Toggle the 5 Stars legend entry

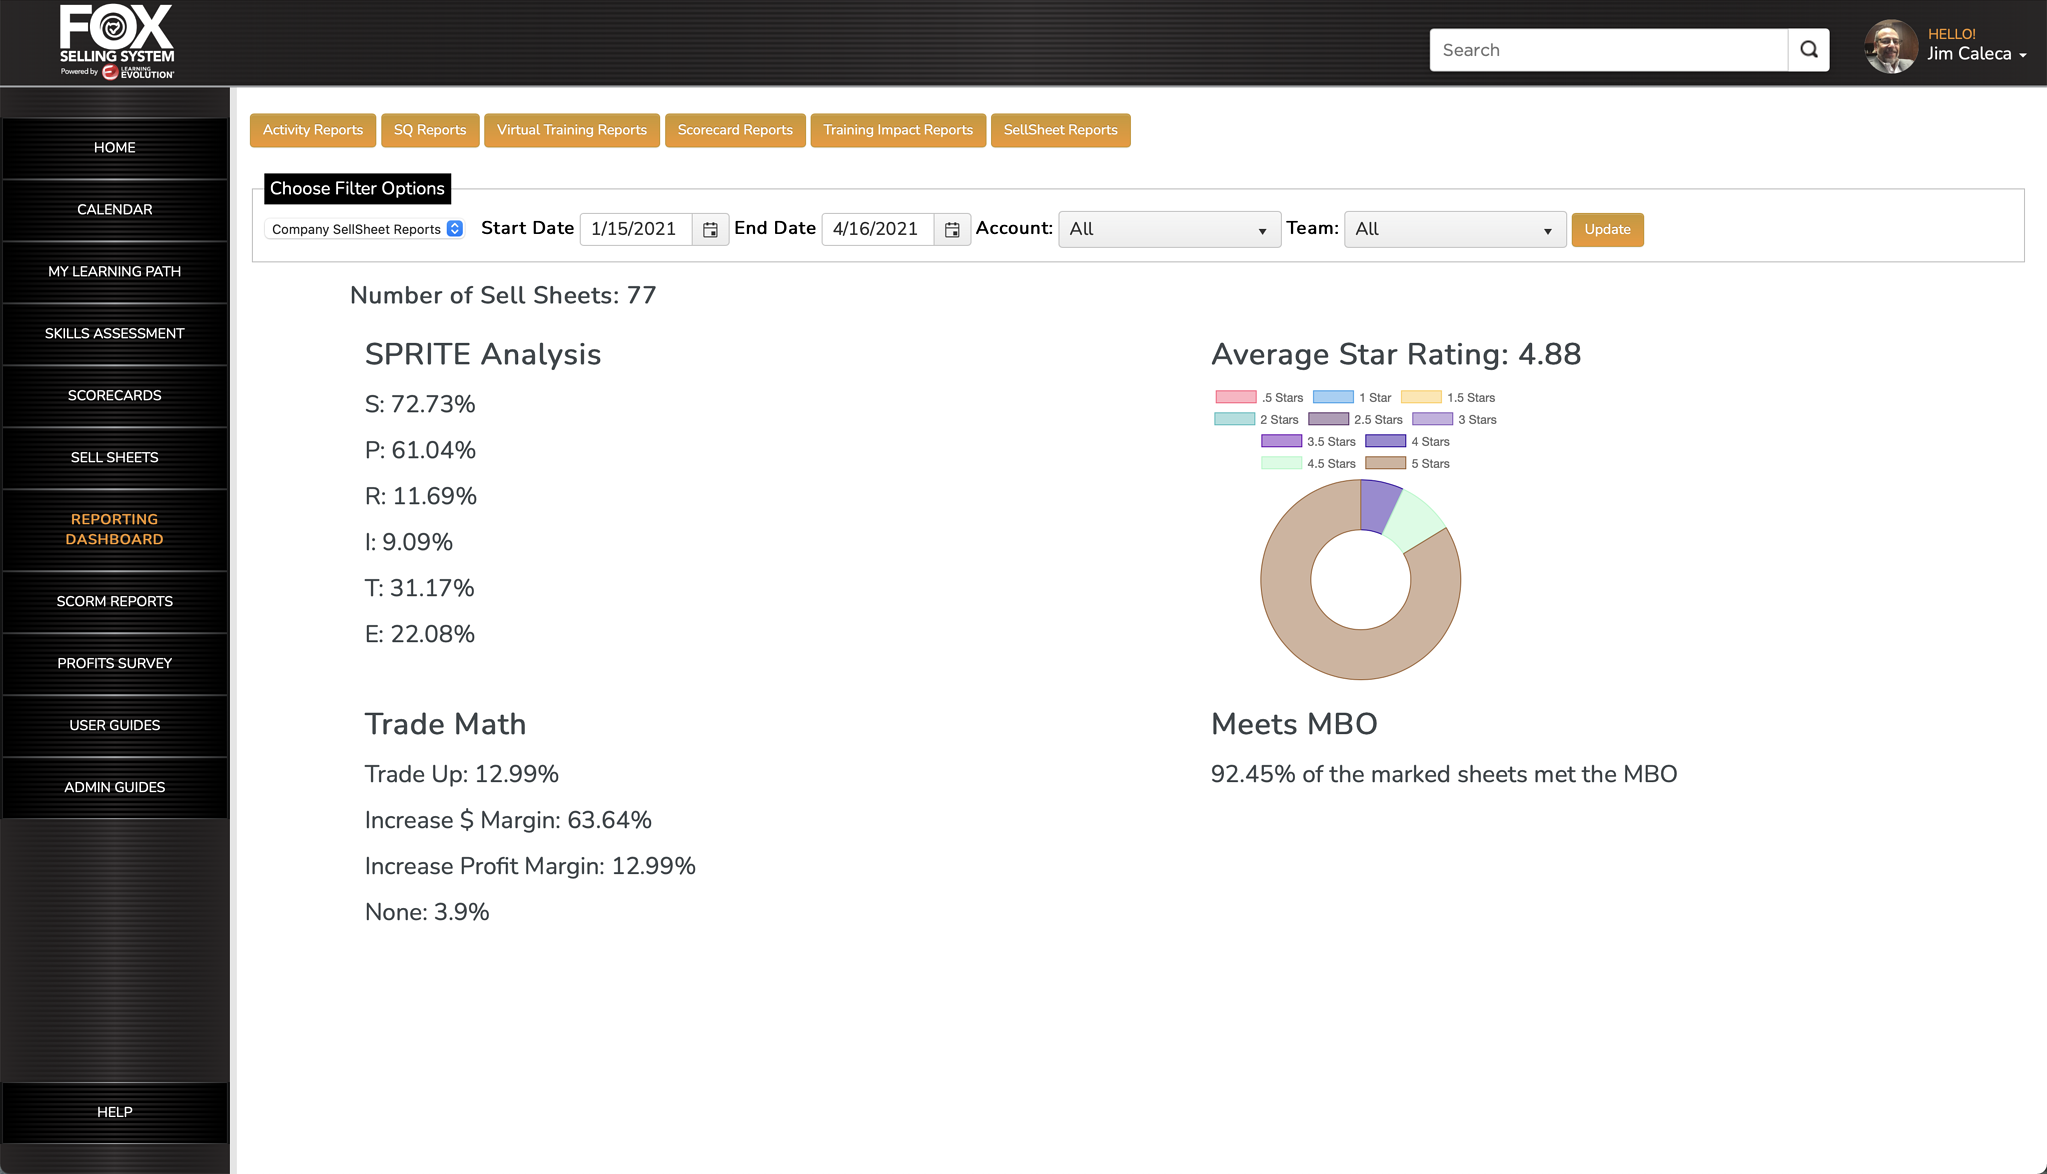[x=1430, y=463]
